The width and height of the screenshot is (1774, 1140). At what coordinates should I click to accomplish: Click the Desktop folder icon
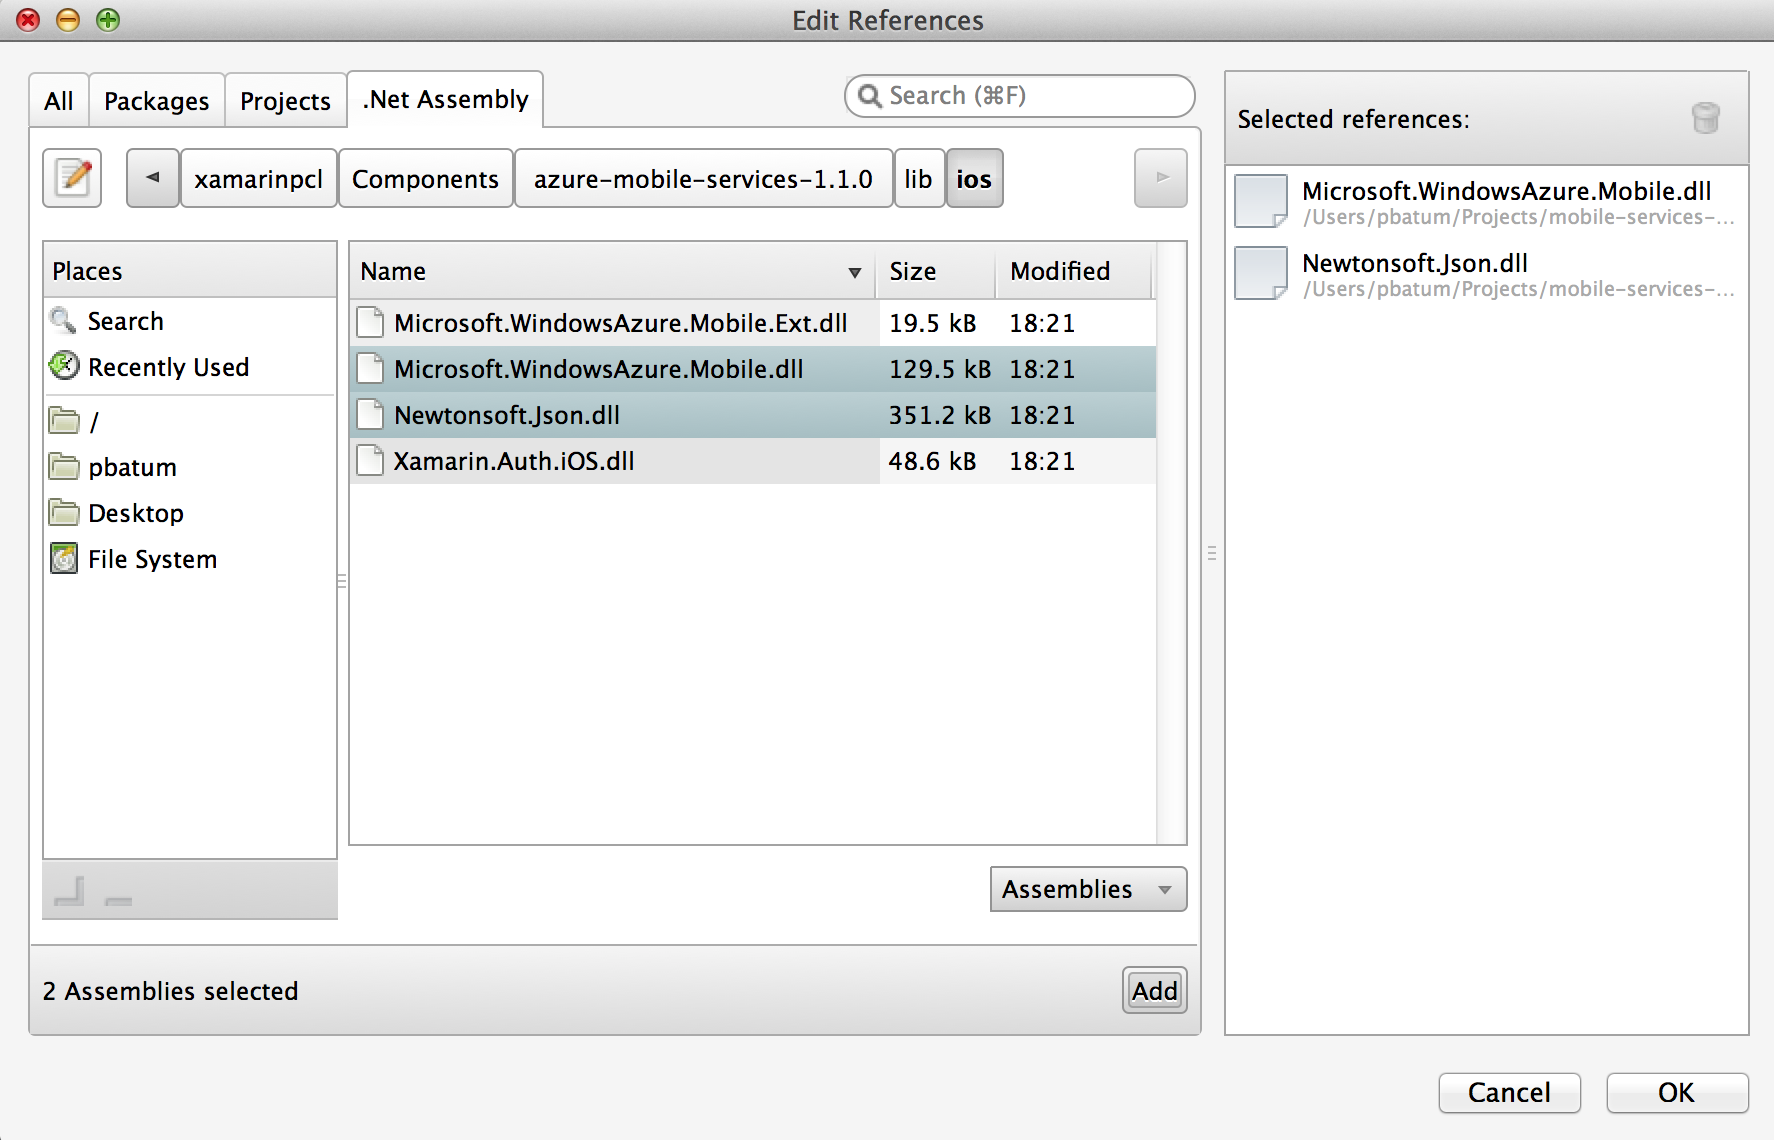(x=64, y=512)
